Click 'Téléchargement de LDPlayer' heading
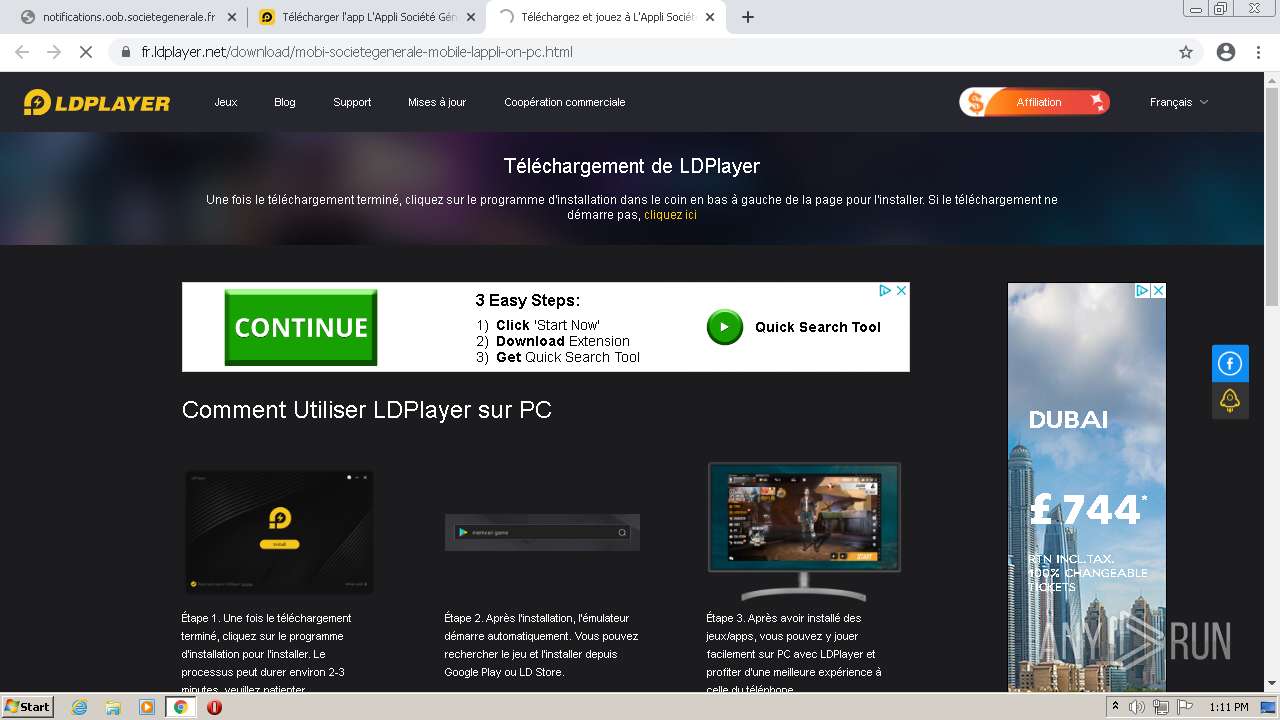 tap(632, 166)
